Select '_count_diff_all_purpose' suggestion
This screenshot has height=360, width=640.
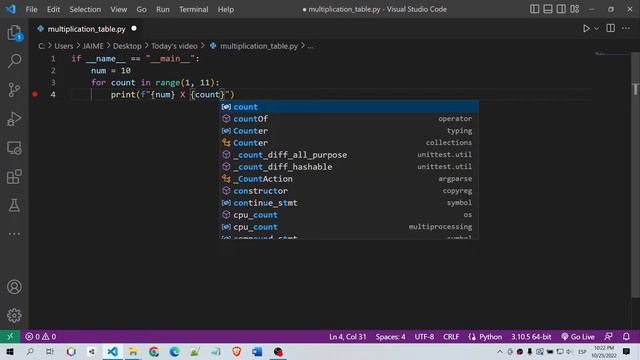click(x=349, y=155)
